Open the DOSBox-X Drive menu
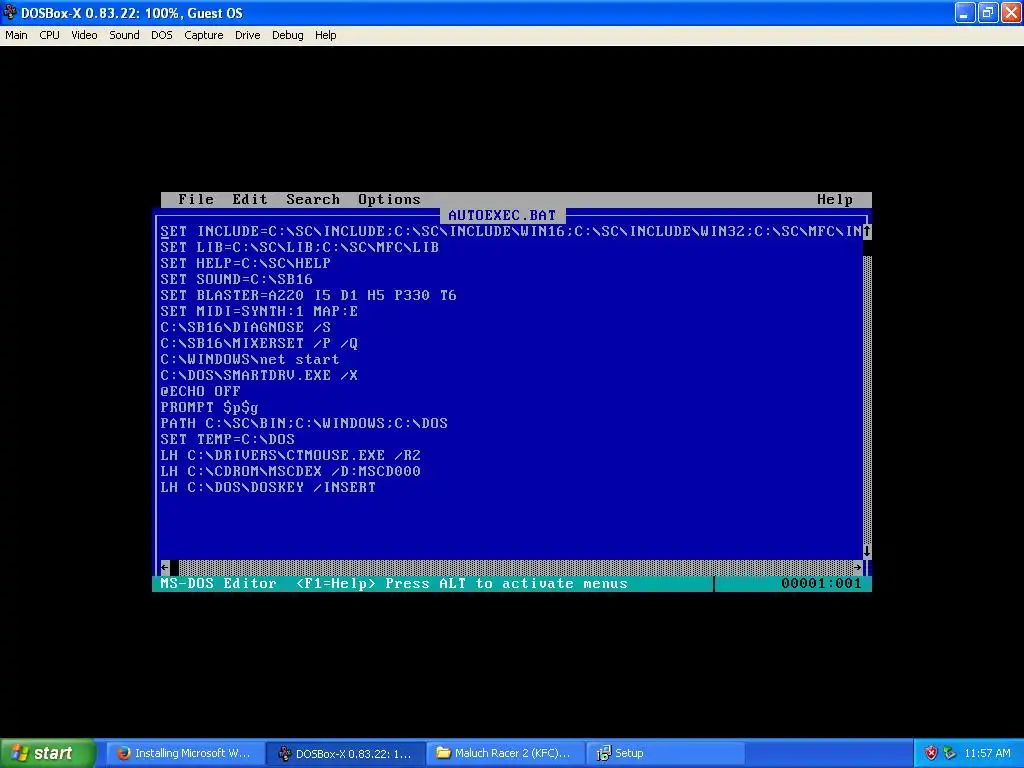Image resolution: width=1024 pixels, height=768 pixels. click(248, 35)
